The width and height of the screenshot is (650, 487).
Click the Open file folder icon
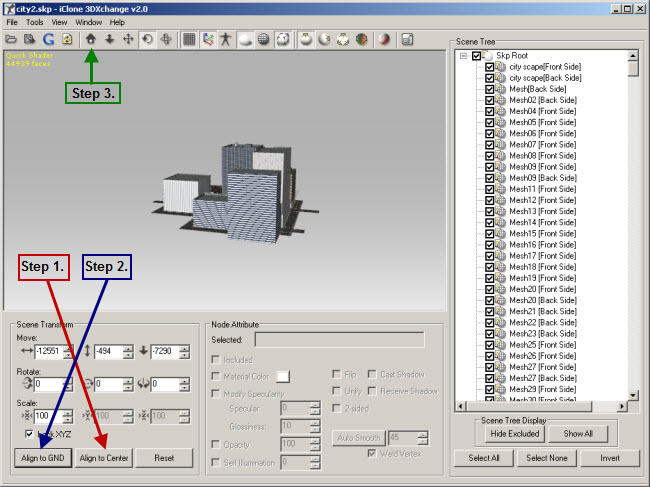11,39
